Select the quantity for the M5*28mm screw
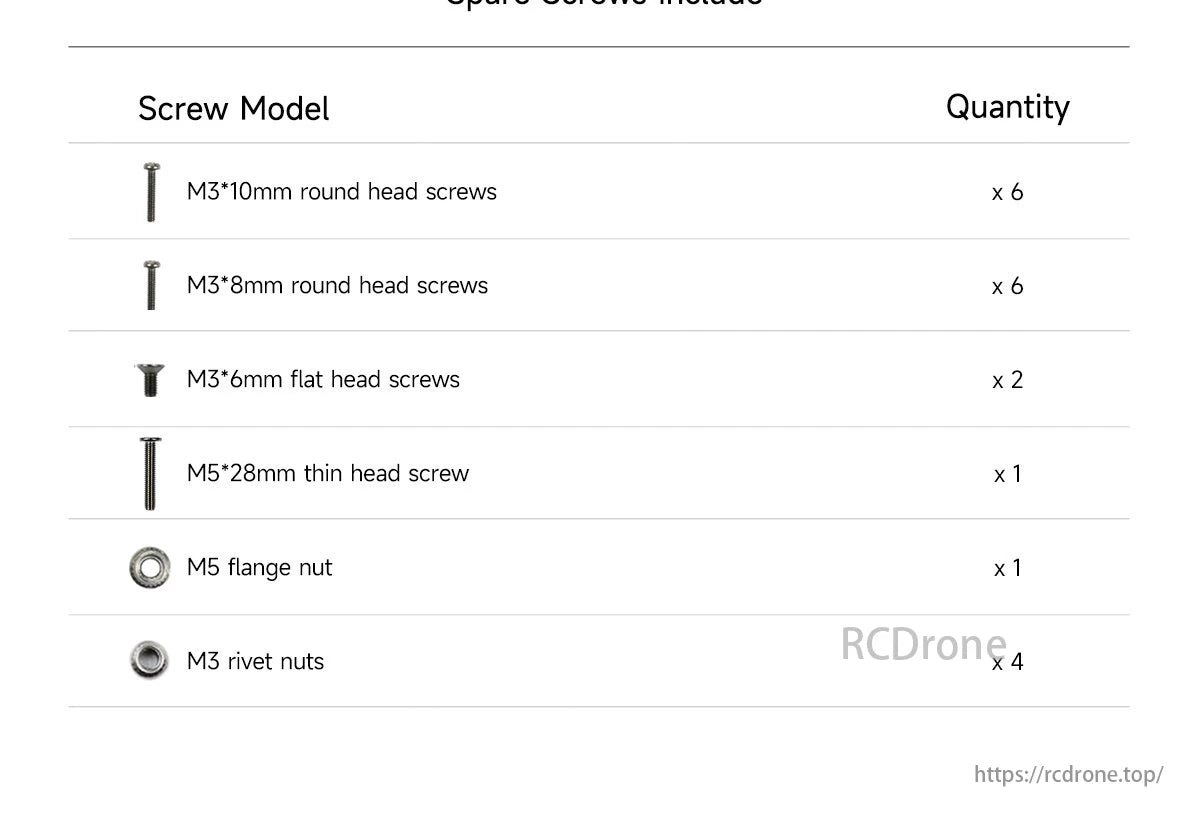 point(1007,474)
